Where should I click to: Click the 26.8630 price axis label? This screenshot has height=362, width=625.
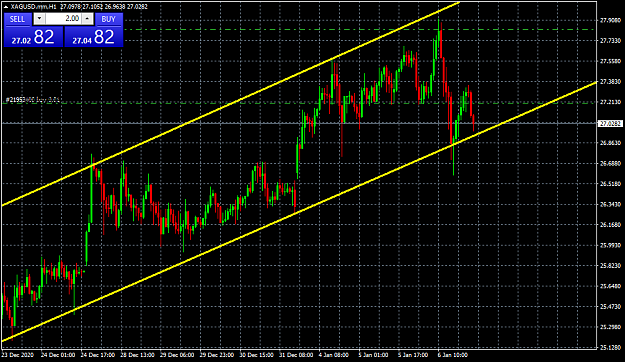pos(610,143)
